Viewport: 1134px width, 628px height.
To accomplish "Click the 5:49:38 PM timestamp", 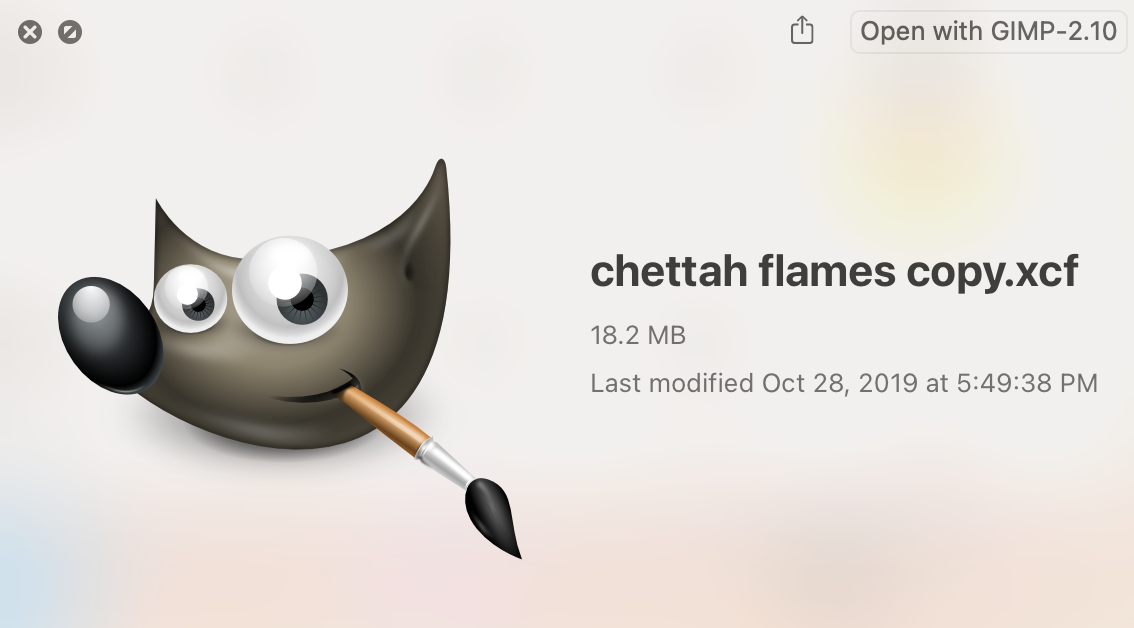I will coord(1027,383).
